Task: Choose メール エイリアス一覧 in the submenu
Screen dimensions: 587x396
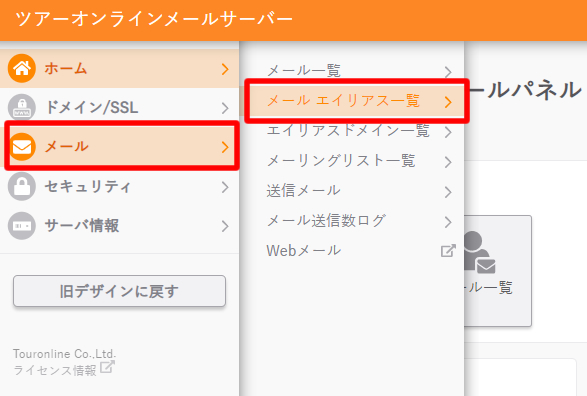Action: coord(352,101)
